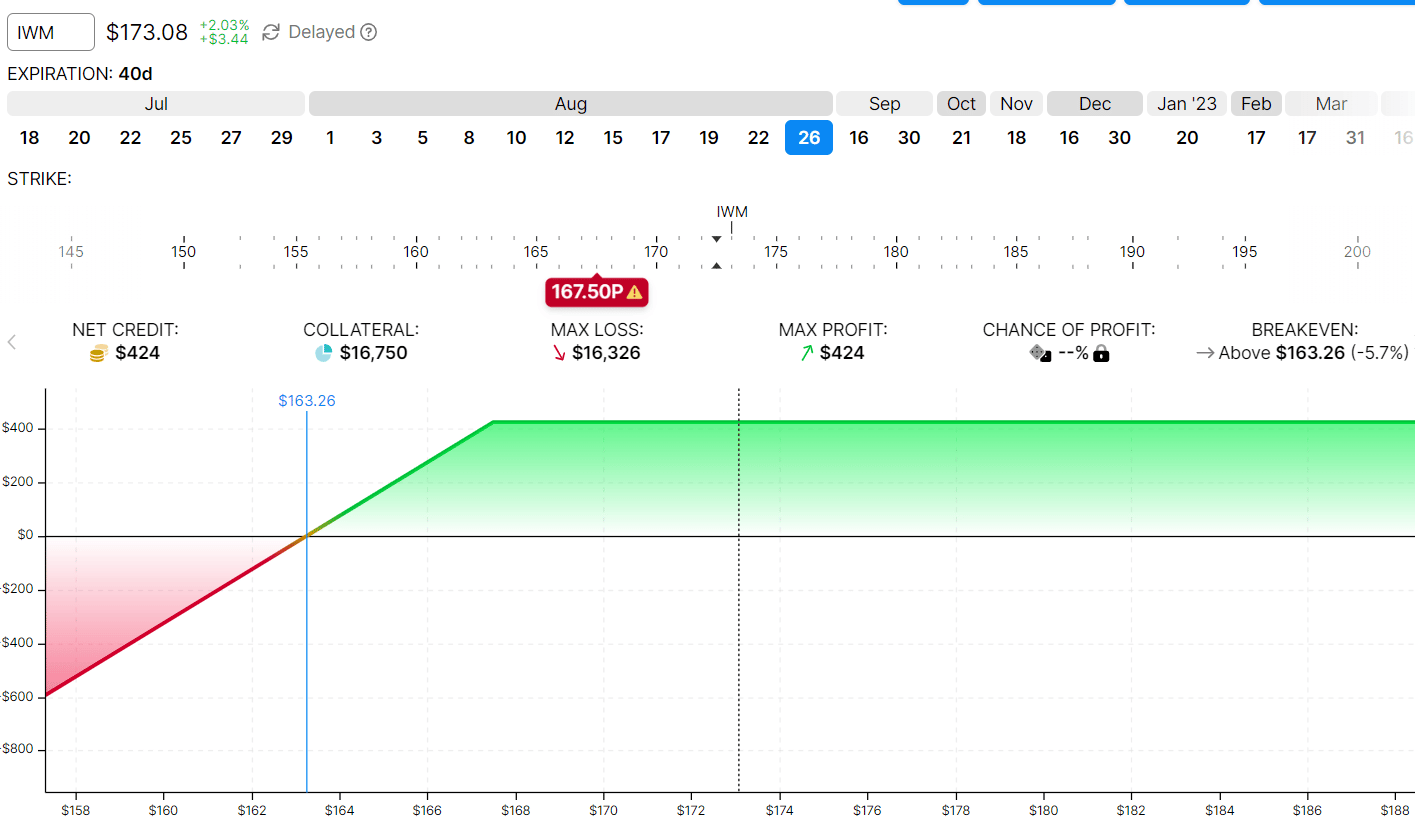1415x823 pixels.
Task: Click the $16,750 Collateral value
Action: 374,353
